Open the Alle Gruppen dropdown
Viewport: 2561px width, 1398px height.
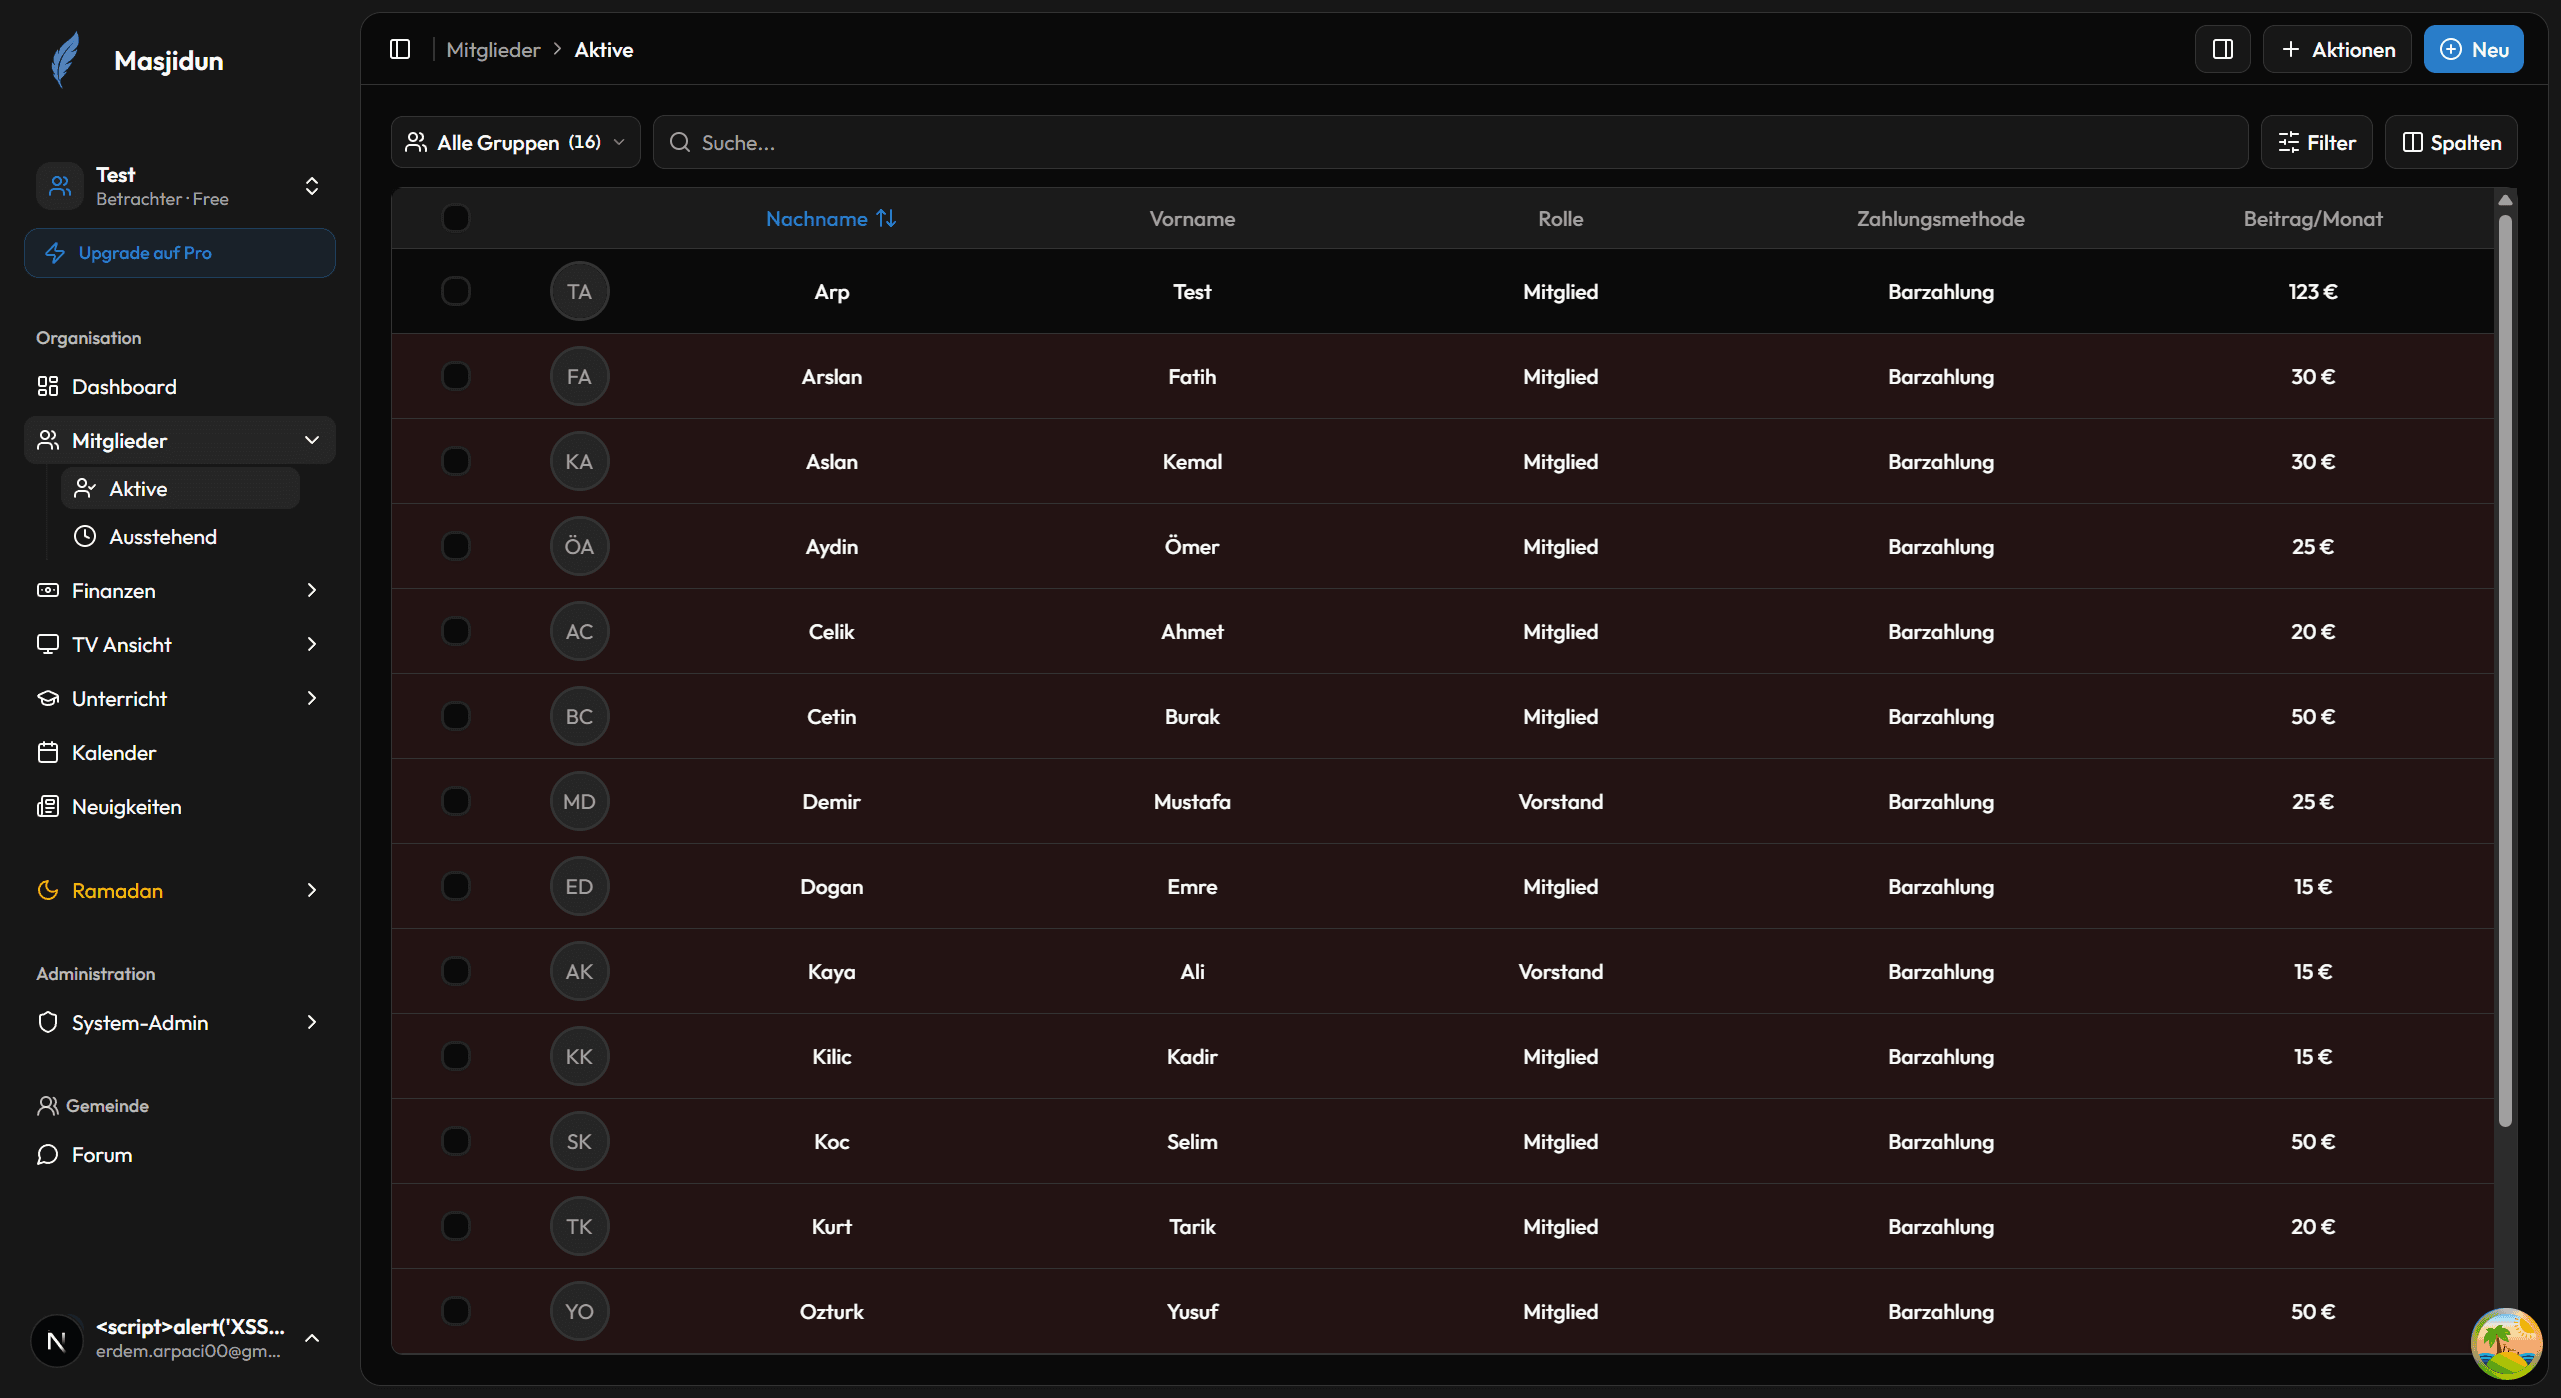coord(515,142)
